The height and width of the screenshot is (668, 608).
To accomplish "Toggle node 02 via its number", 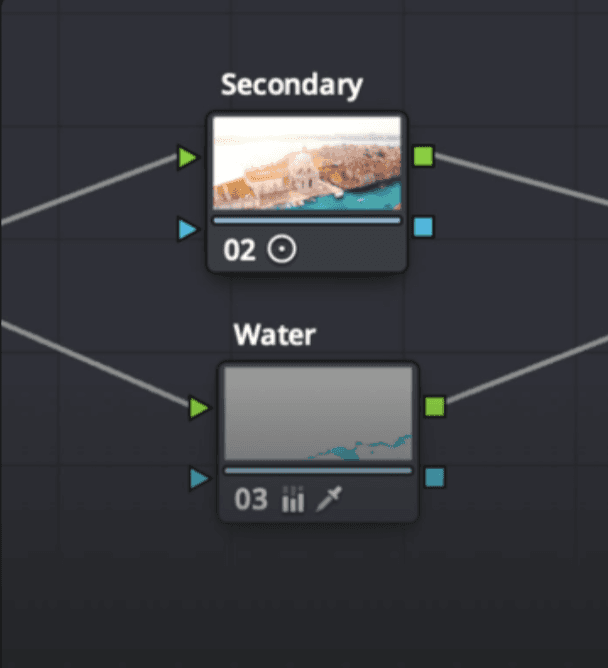I will pos(239,250).
